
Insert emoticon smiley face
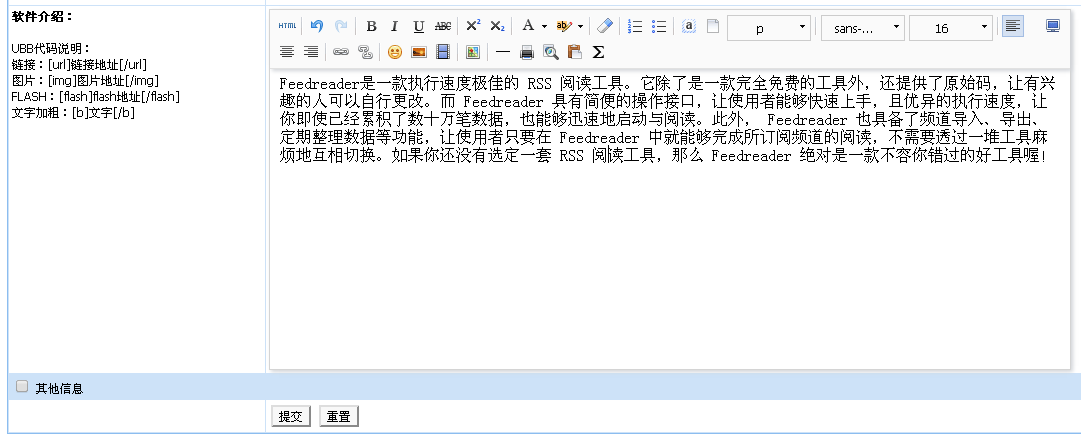pos(395,52)
